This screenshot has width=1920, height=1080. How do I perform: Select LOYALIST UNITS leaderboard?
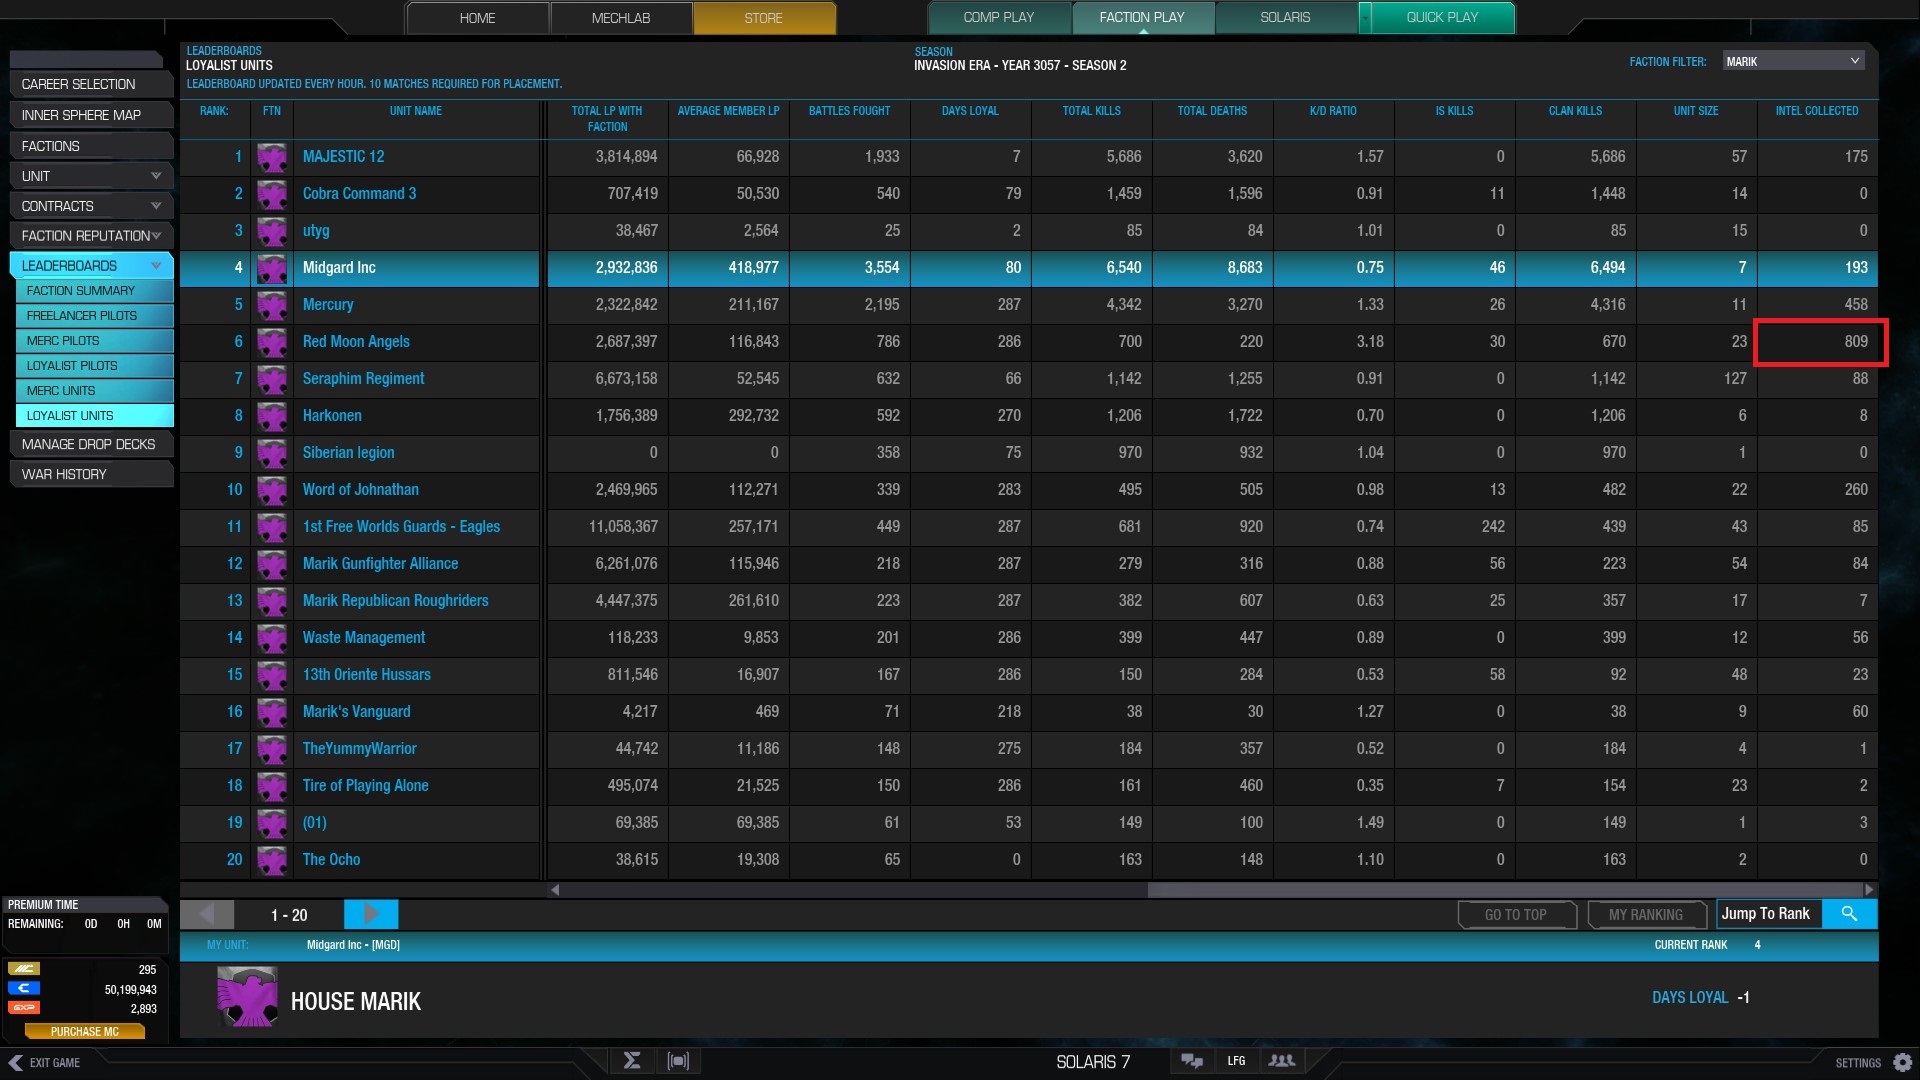pyautogui.click(x=95, y=416)
